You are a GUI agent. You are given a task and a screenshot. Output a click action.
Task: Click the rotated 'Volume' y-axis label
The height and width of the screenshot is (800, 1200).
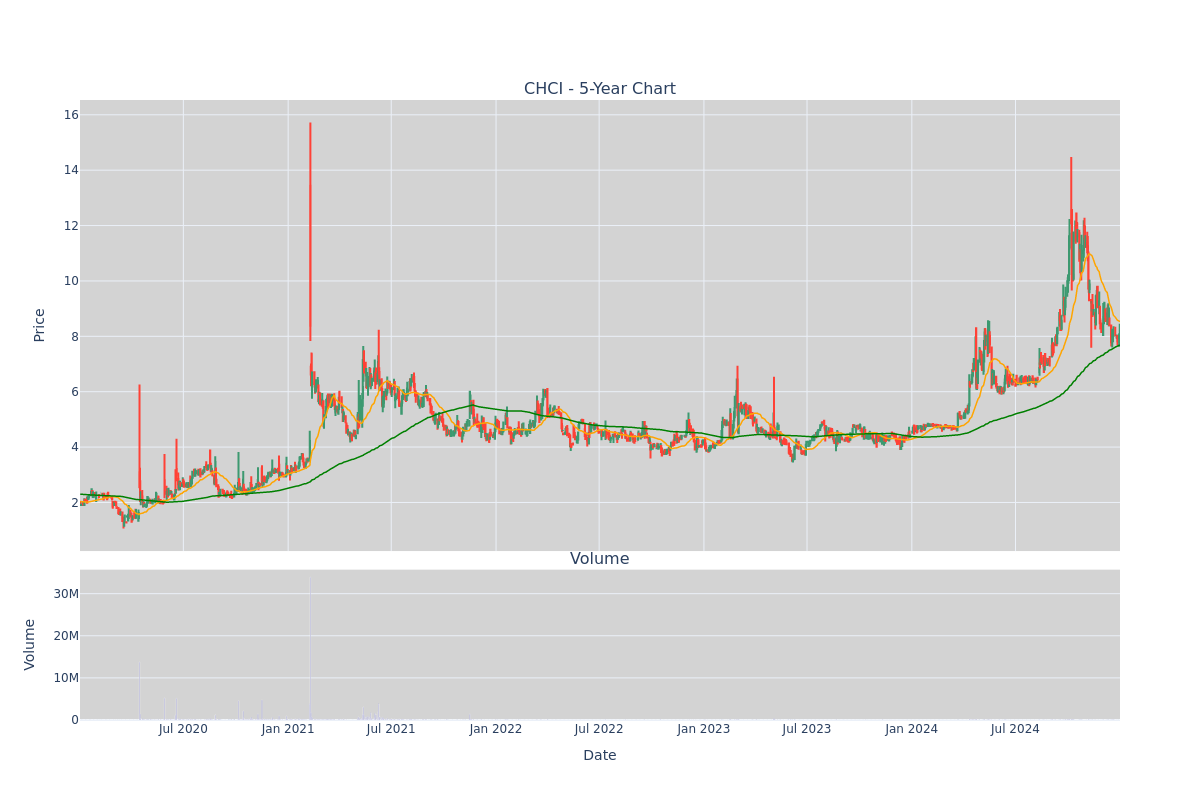(x=30, y=644)
